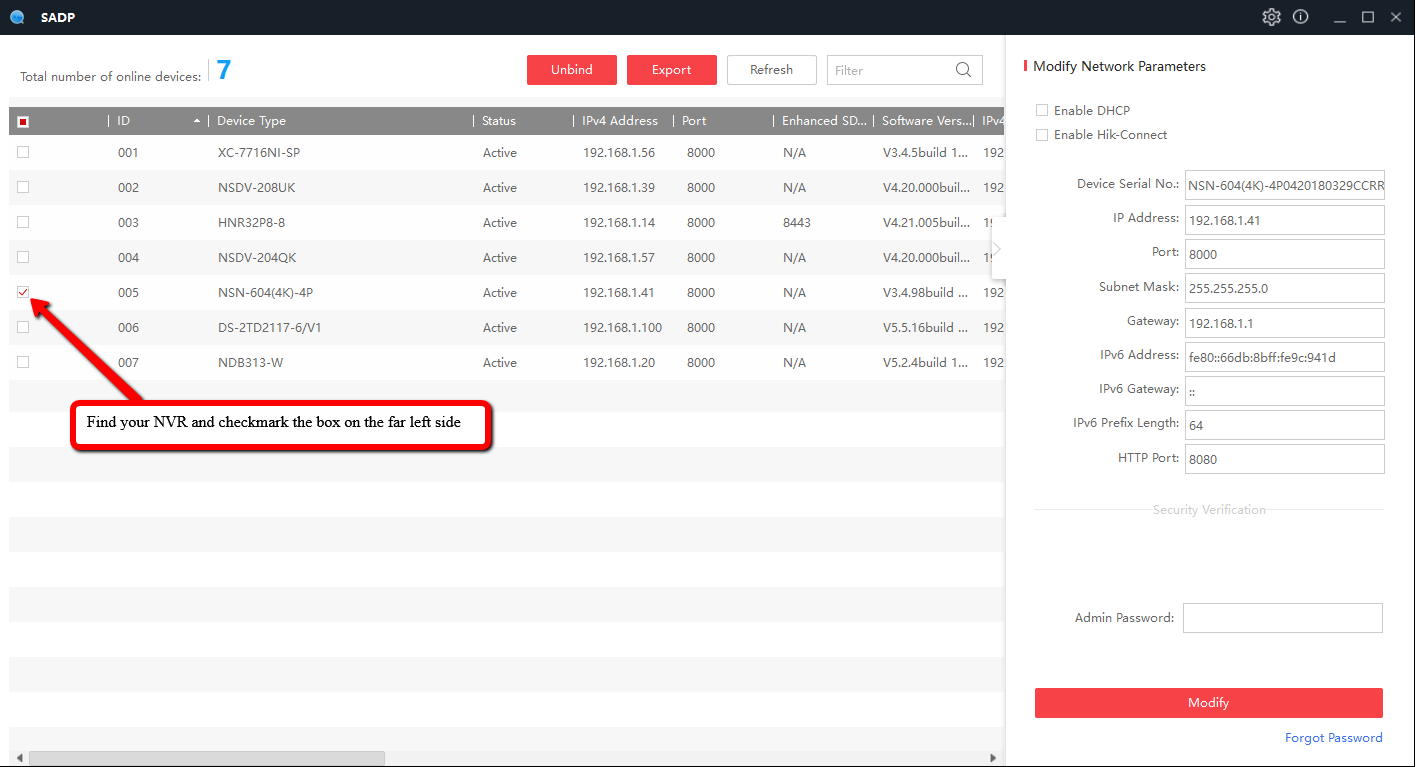
Task: Sort by Enhanced SD... column header
Action: coord(823,121)
